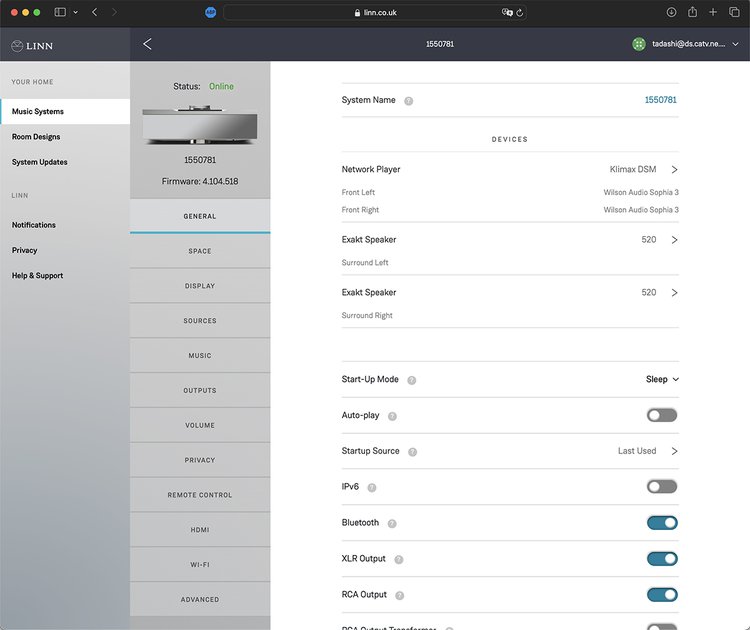Open the VOLUME settings tab

pos(200,425)
